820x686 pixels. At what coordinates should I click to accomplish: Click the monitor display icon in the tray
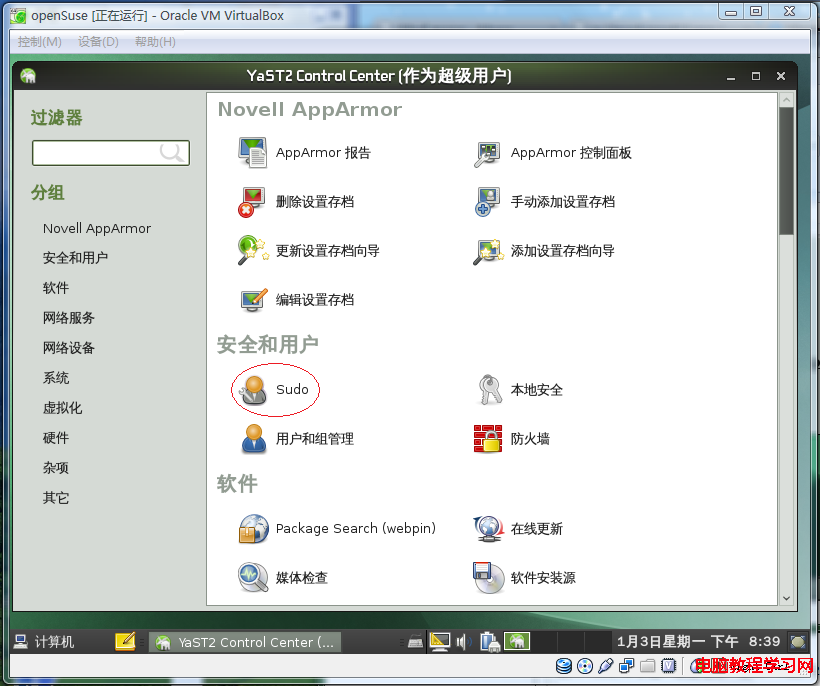point(440,642)
